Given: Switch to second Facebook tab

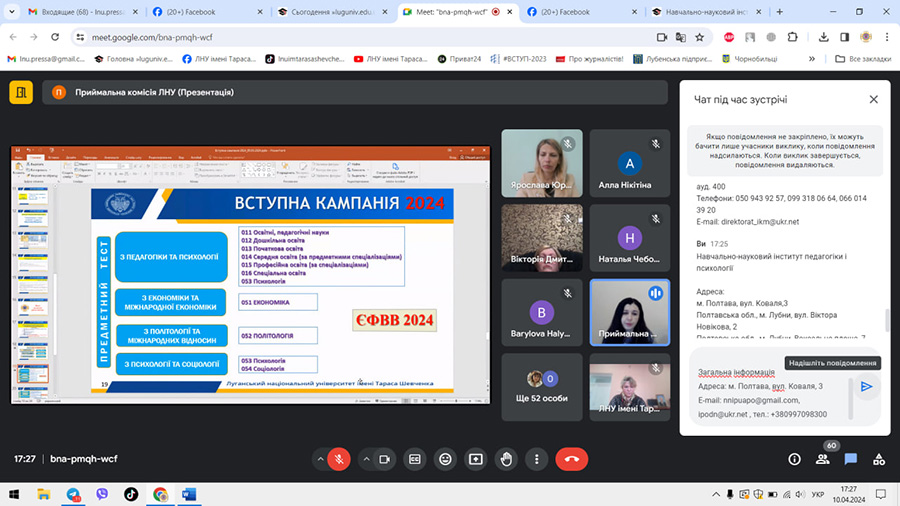Looking at the screenshot, I should tap(581, 11).
